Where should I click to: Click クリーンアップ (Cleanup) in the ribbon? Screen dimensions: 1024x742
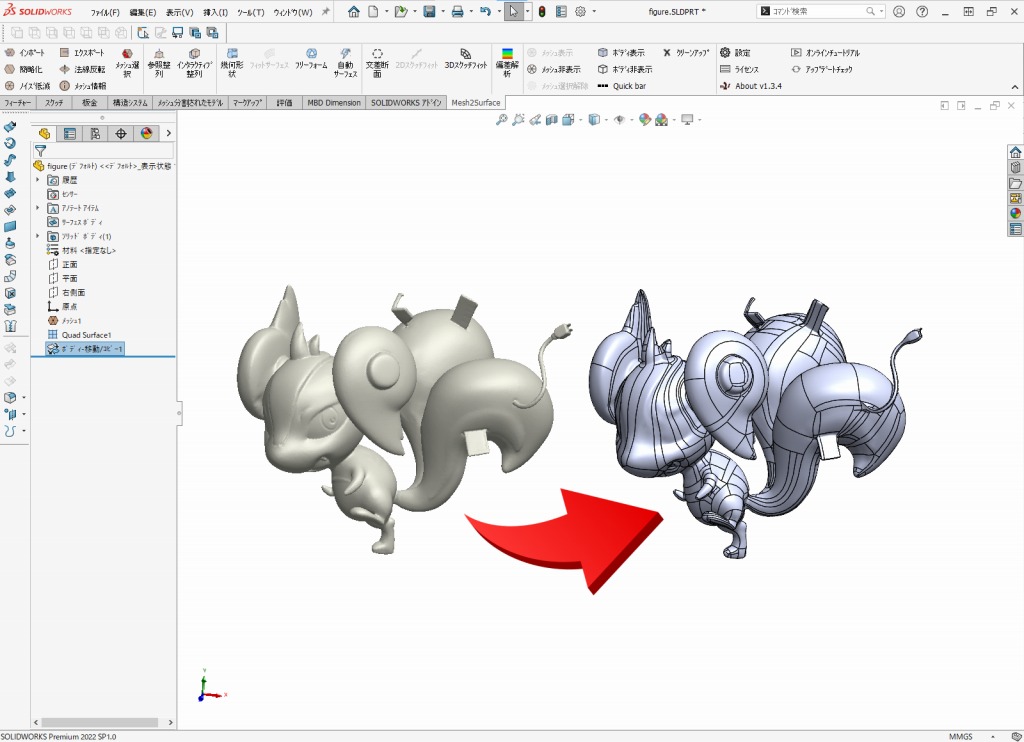pos(686,52)
